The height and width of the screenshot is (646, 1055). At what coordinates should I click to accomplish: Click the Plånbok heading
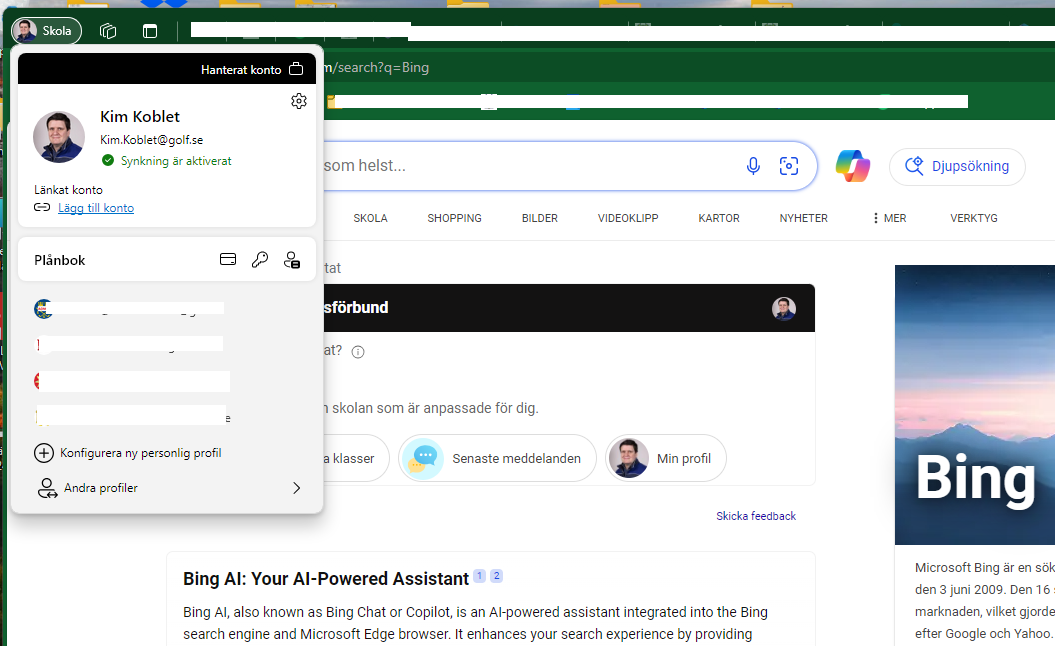pos(60,260)
